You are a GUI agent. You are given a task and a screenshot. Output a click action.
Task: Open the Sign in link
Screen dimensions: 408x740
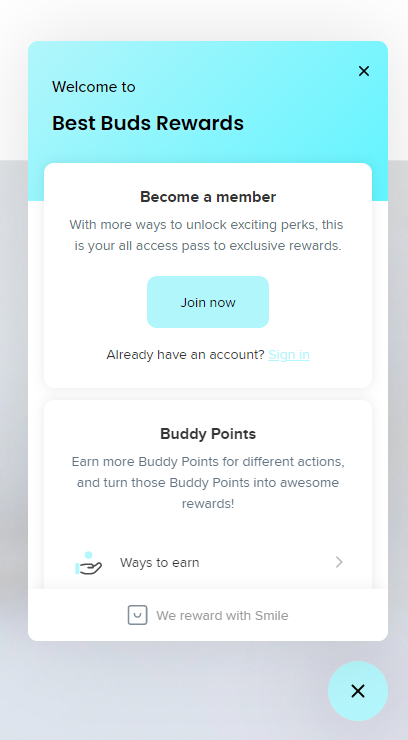289,354
